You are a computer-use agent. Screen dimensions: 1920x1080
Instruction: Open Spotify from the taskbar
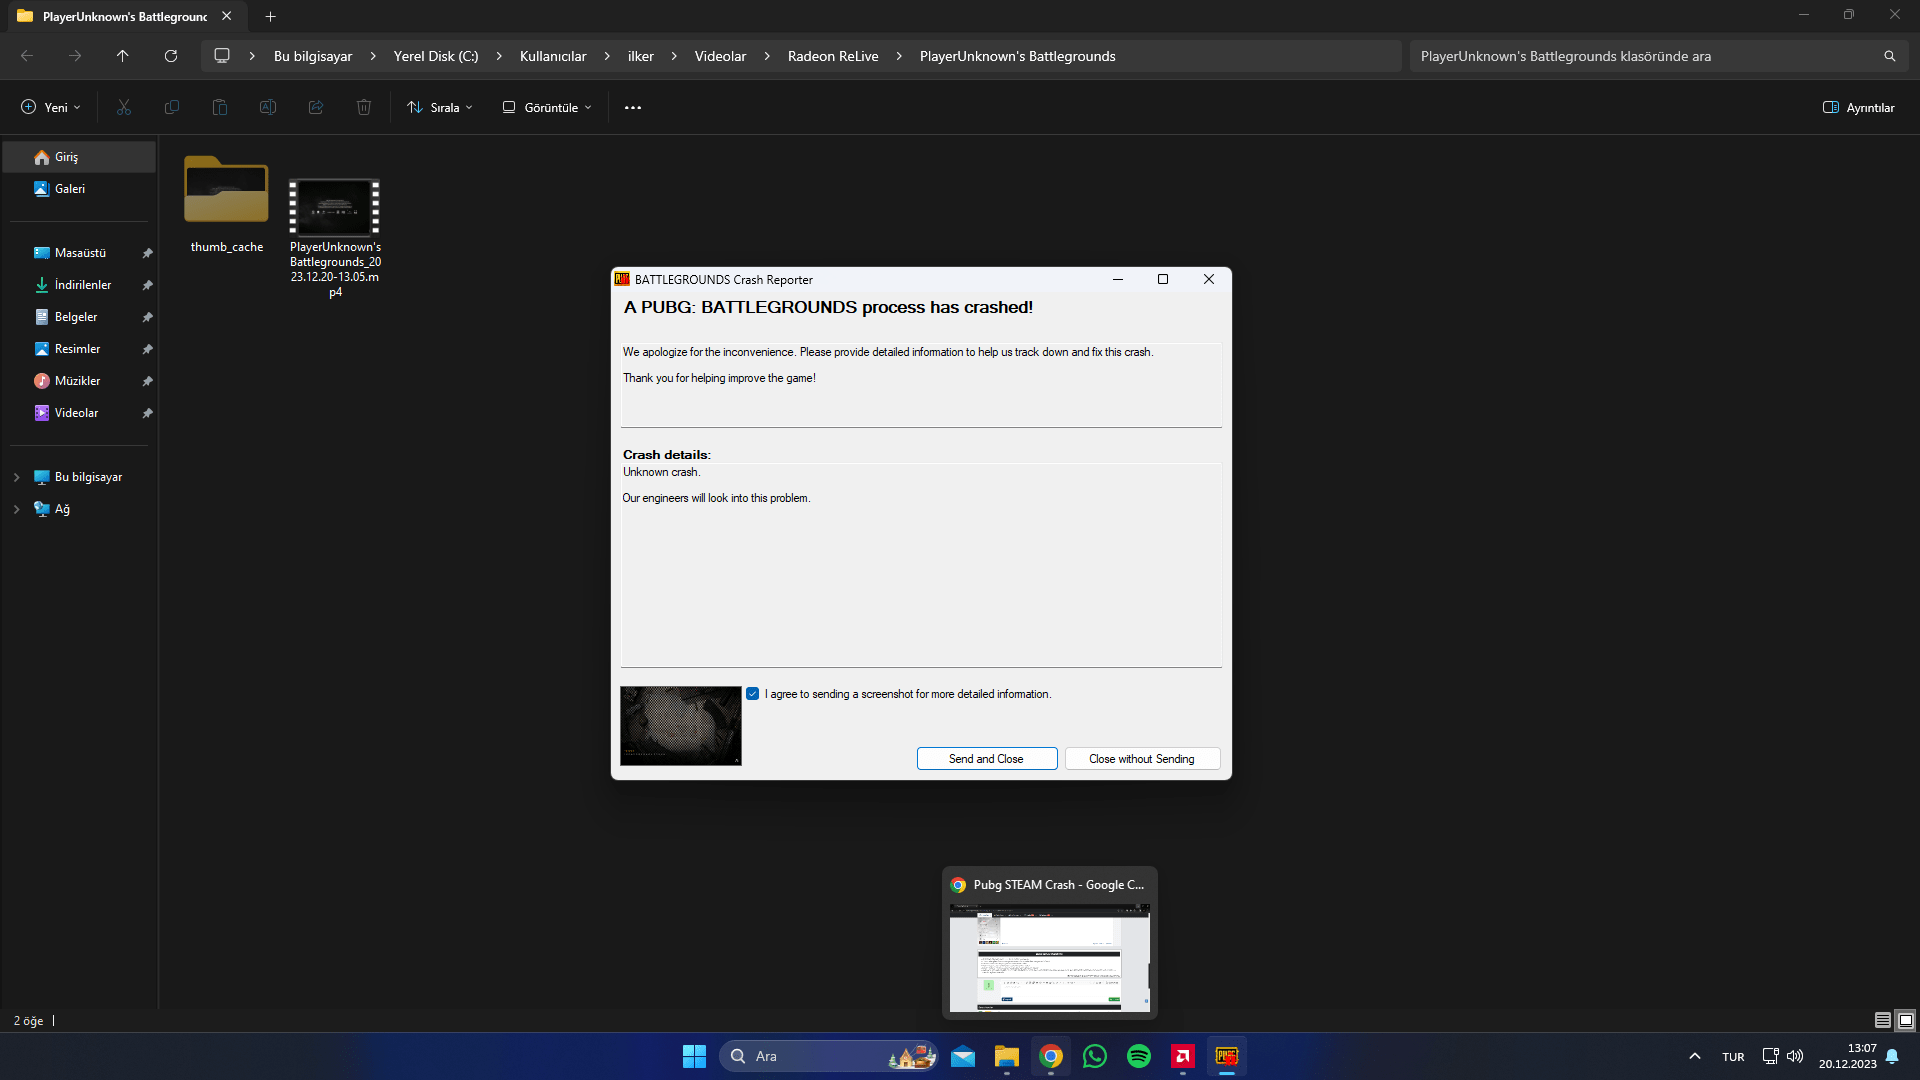click(x=1139, y=1056)
